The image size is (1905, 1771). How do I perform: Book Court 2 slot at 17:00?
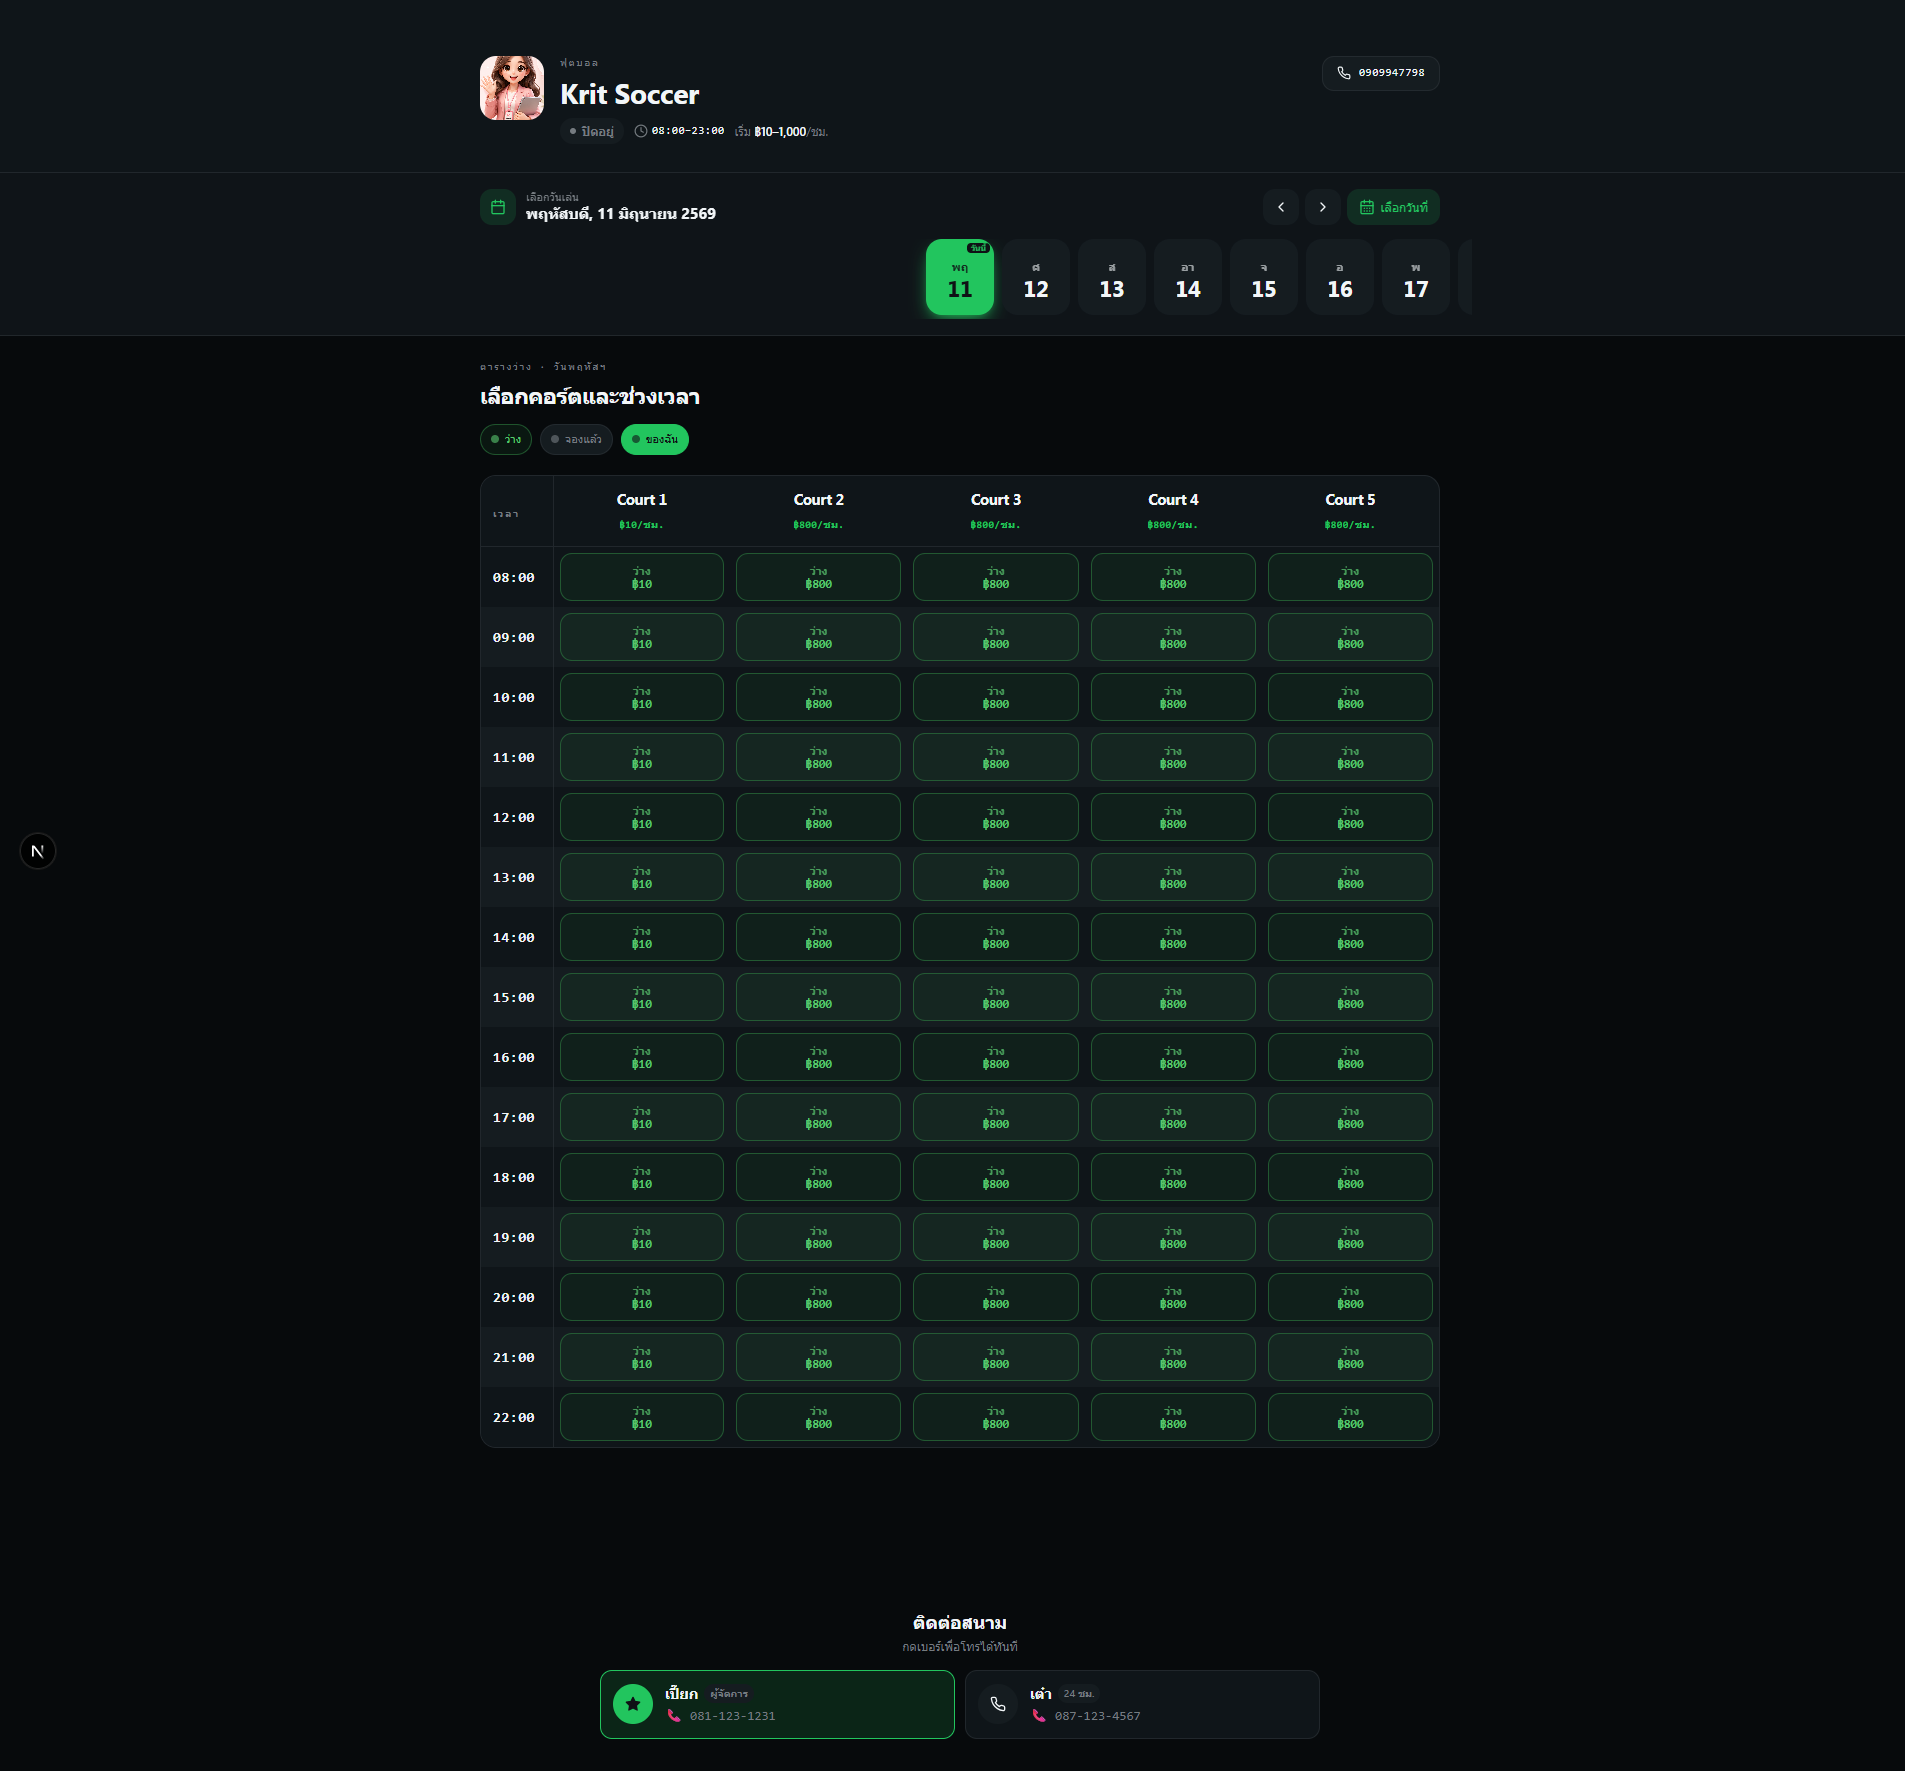[819, 1117]
